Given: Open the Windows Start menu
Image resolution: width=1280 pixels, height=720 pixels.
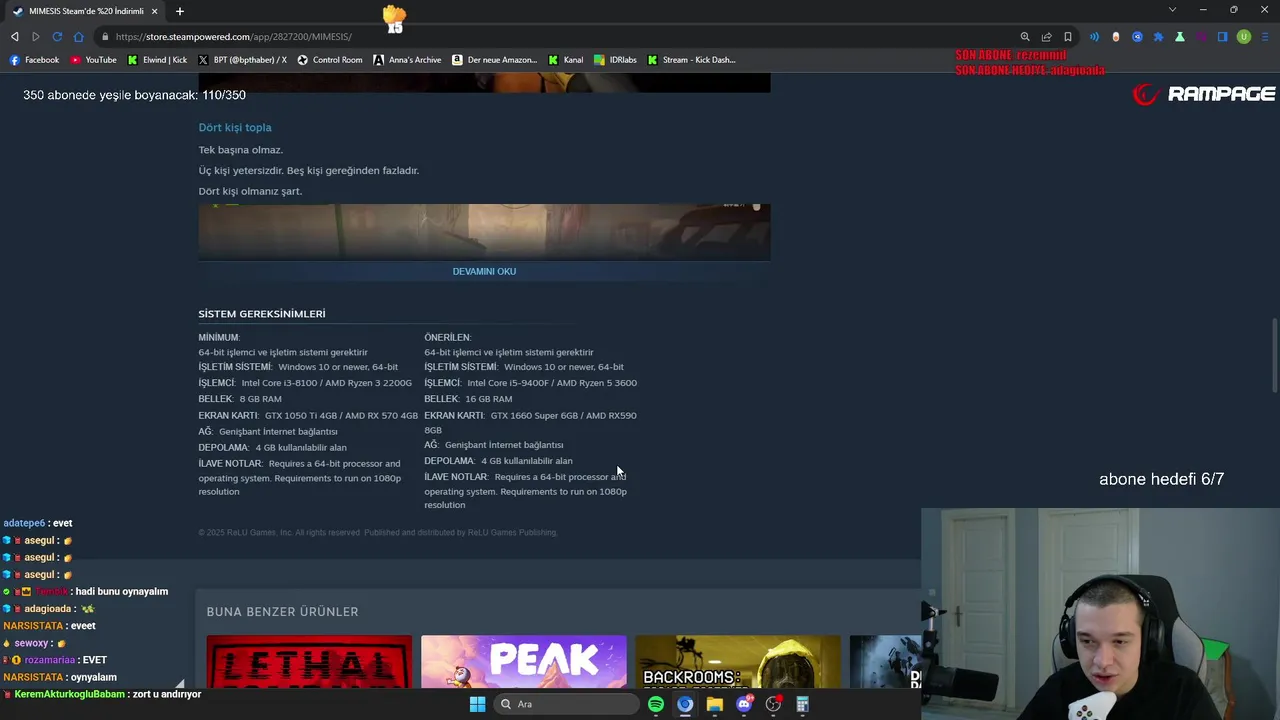Looking at the screenshot, I should 478,704.
